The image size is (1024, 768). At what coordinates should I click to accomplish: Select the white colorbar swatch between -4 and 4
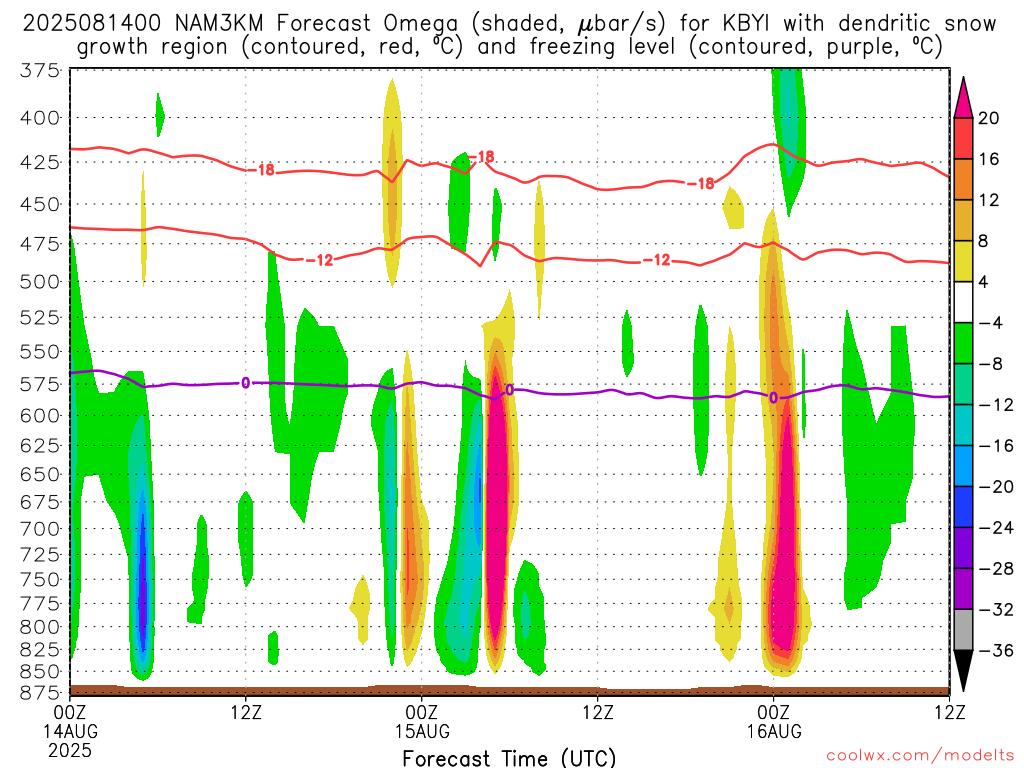pos(963,302)
